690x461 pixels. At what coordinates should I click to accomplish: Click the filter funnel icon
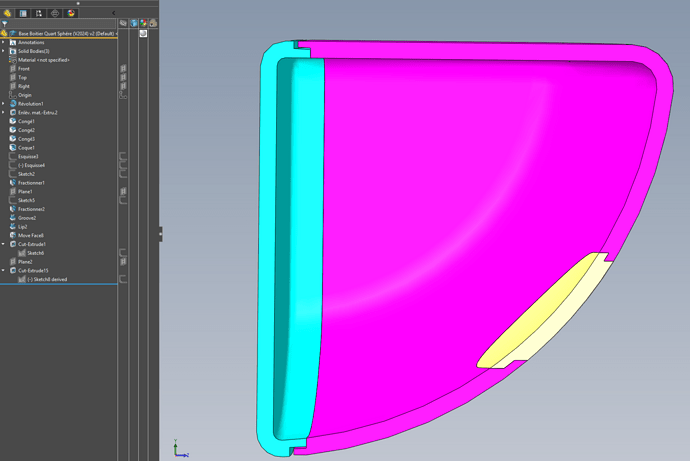point(5,24)
